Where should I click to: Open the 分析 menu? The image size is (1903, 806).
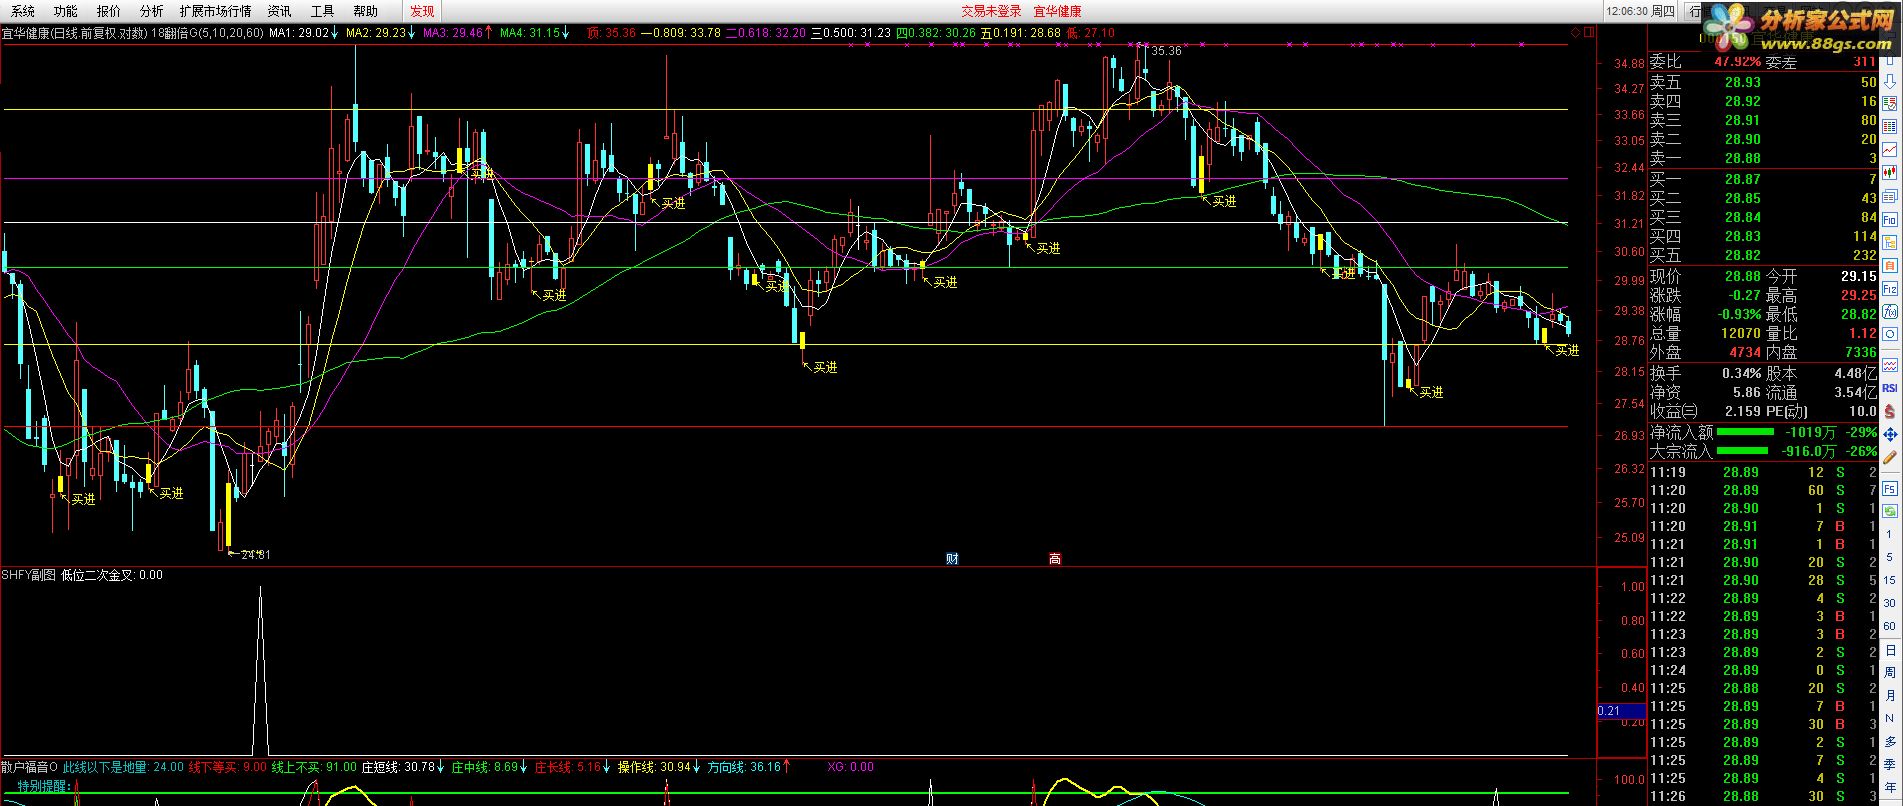[151, 11]
